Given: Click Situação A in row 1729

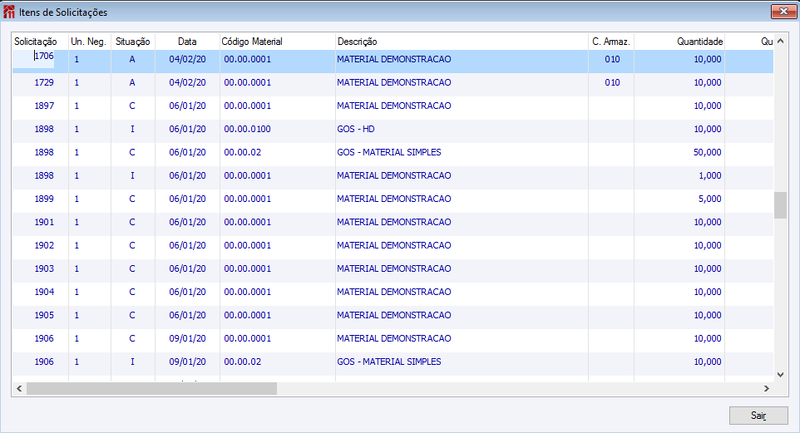Looking at the screenshot, I should (x=132, y=83).
